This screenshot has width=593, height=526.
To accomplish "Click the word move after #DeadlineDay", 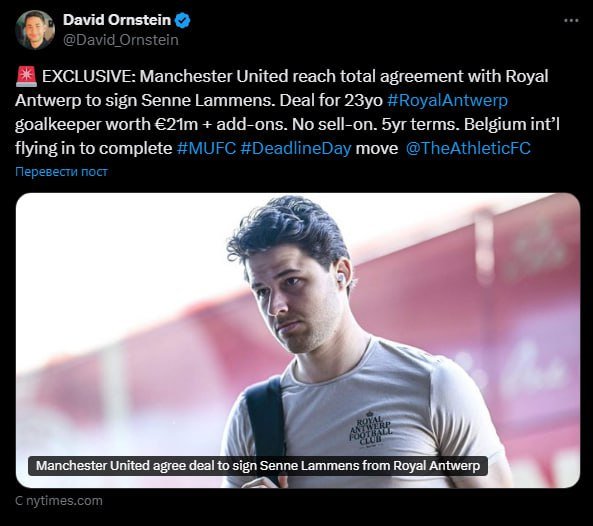I will [377, 149].
